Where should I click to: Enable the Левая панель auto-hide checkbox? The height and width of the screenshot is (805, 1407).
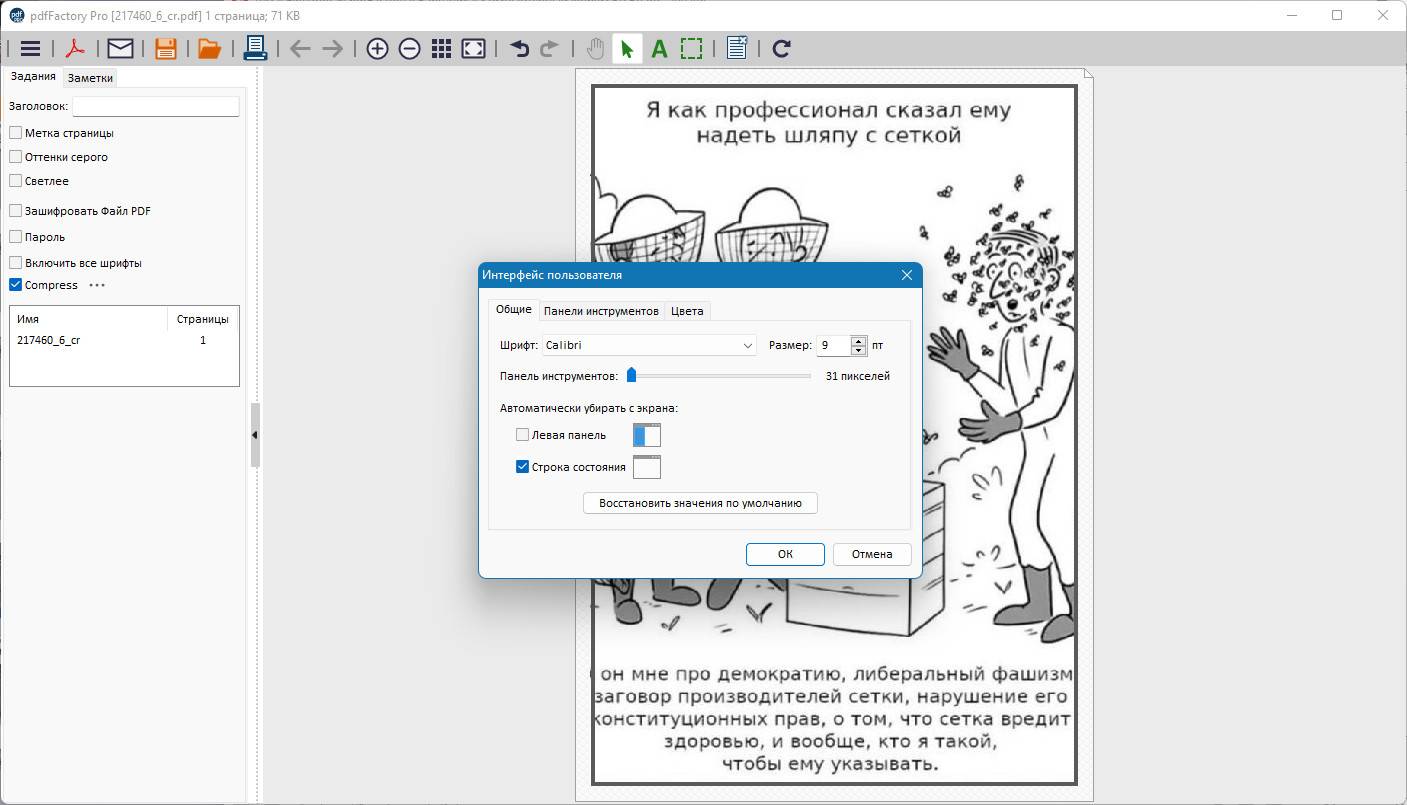point(522,435)
